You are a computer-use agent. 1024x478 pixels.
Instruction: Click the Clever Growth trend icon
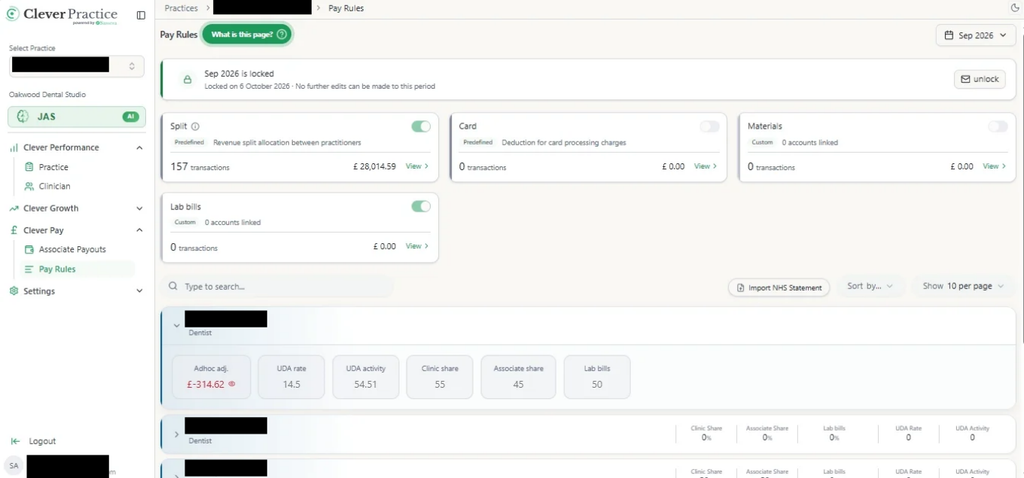click(x=14, y=208)
